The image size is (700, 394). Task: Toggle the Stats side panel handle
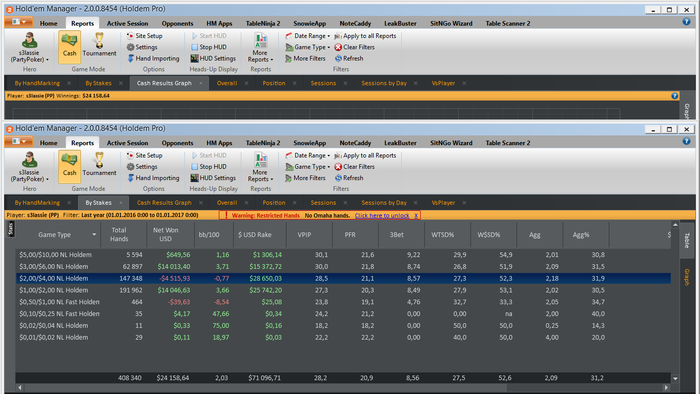click(x=11, y=229)
